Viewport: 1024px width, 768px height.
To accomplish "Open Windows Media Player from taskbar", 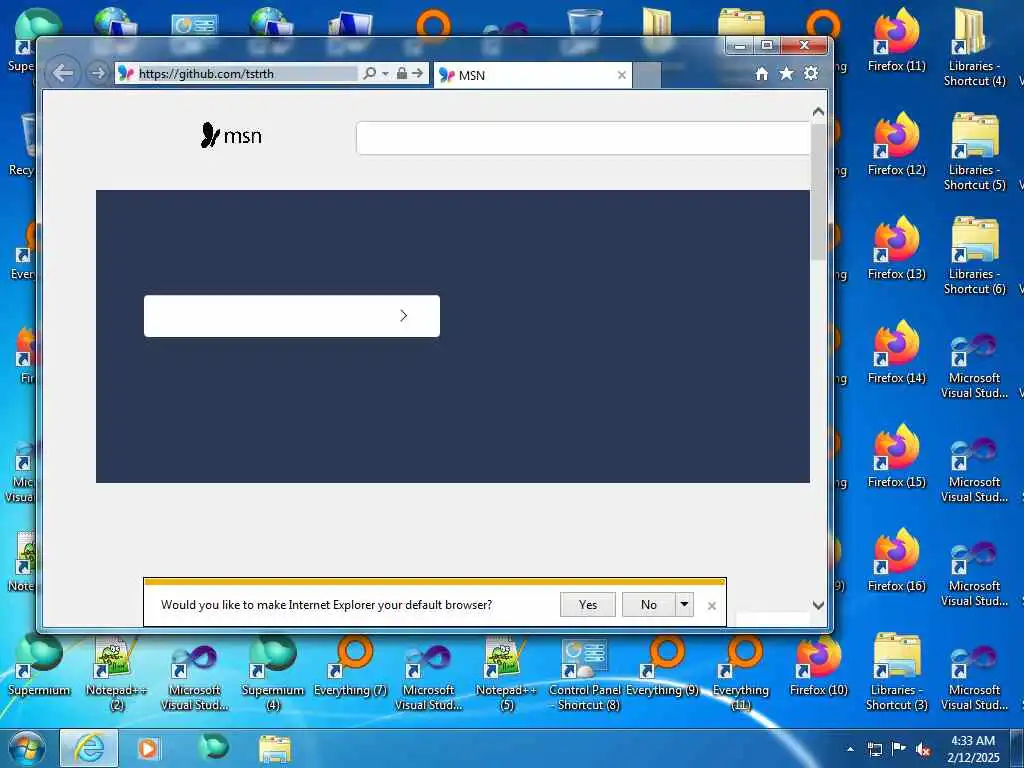I will [148, 748].
